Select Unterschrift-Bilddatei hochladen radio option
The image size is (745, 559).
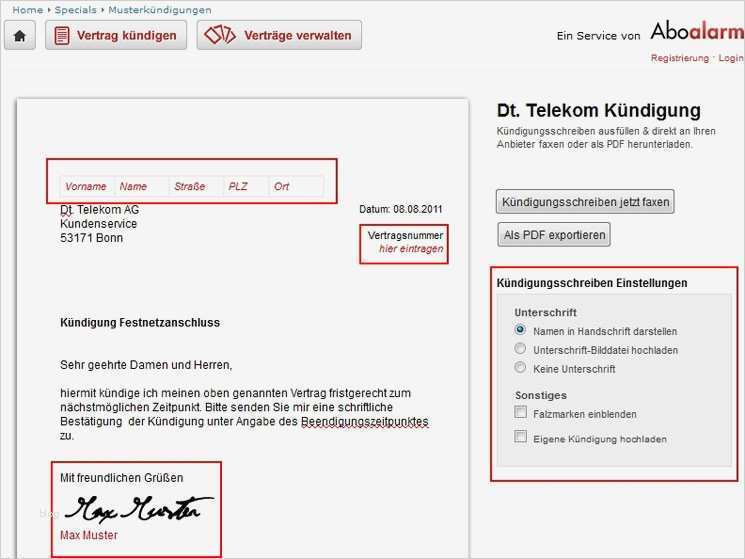click(520, 349)
